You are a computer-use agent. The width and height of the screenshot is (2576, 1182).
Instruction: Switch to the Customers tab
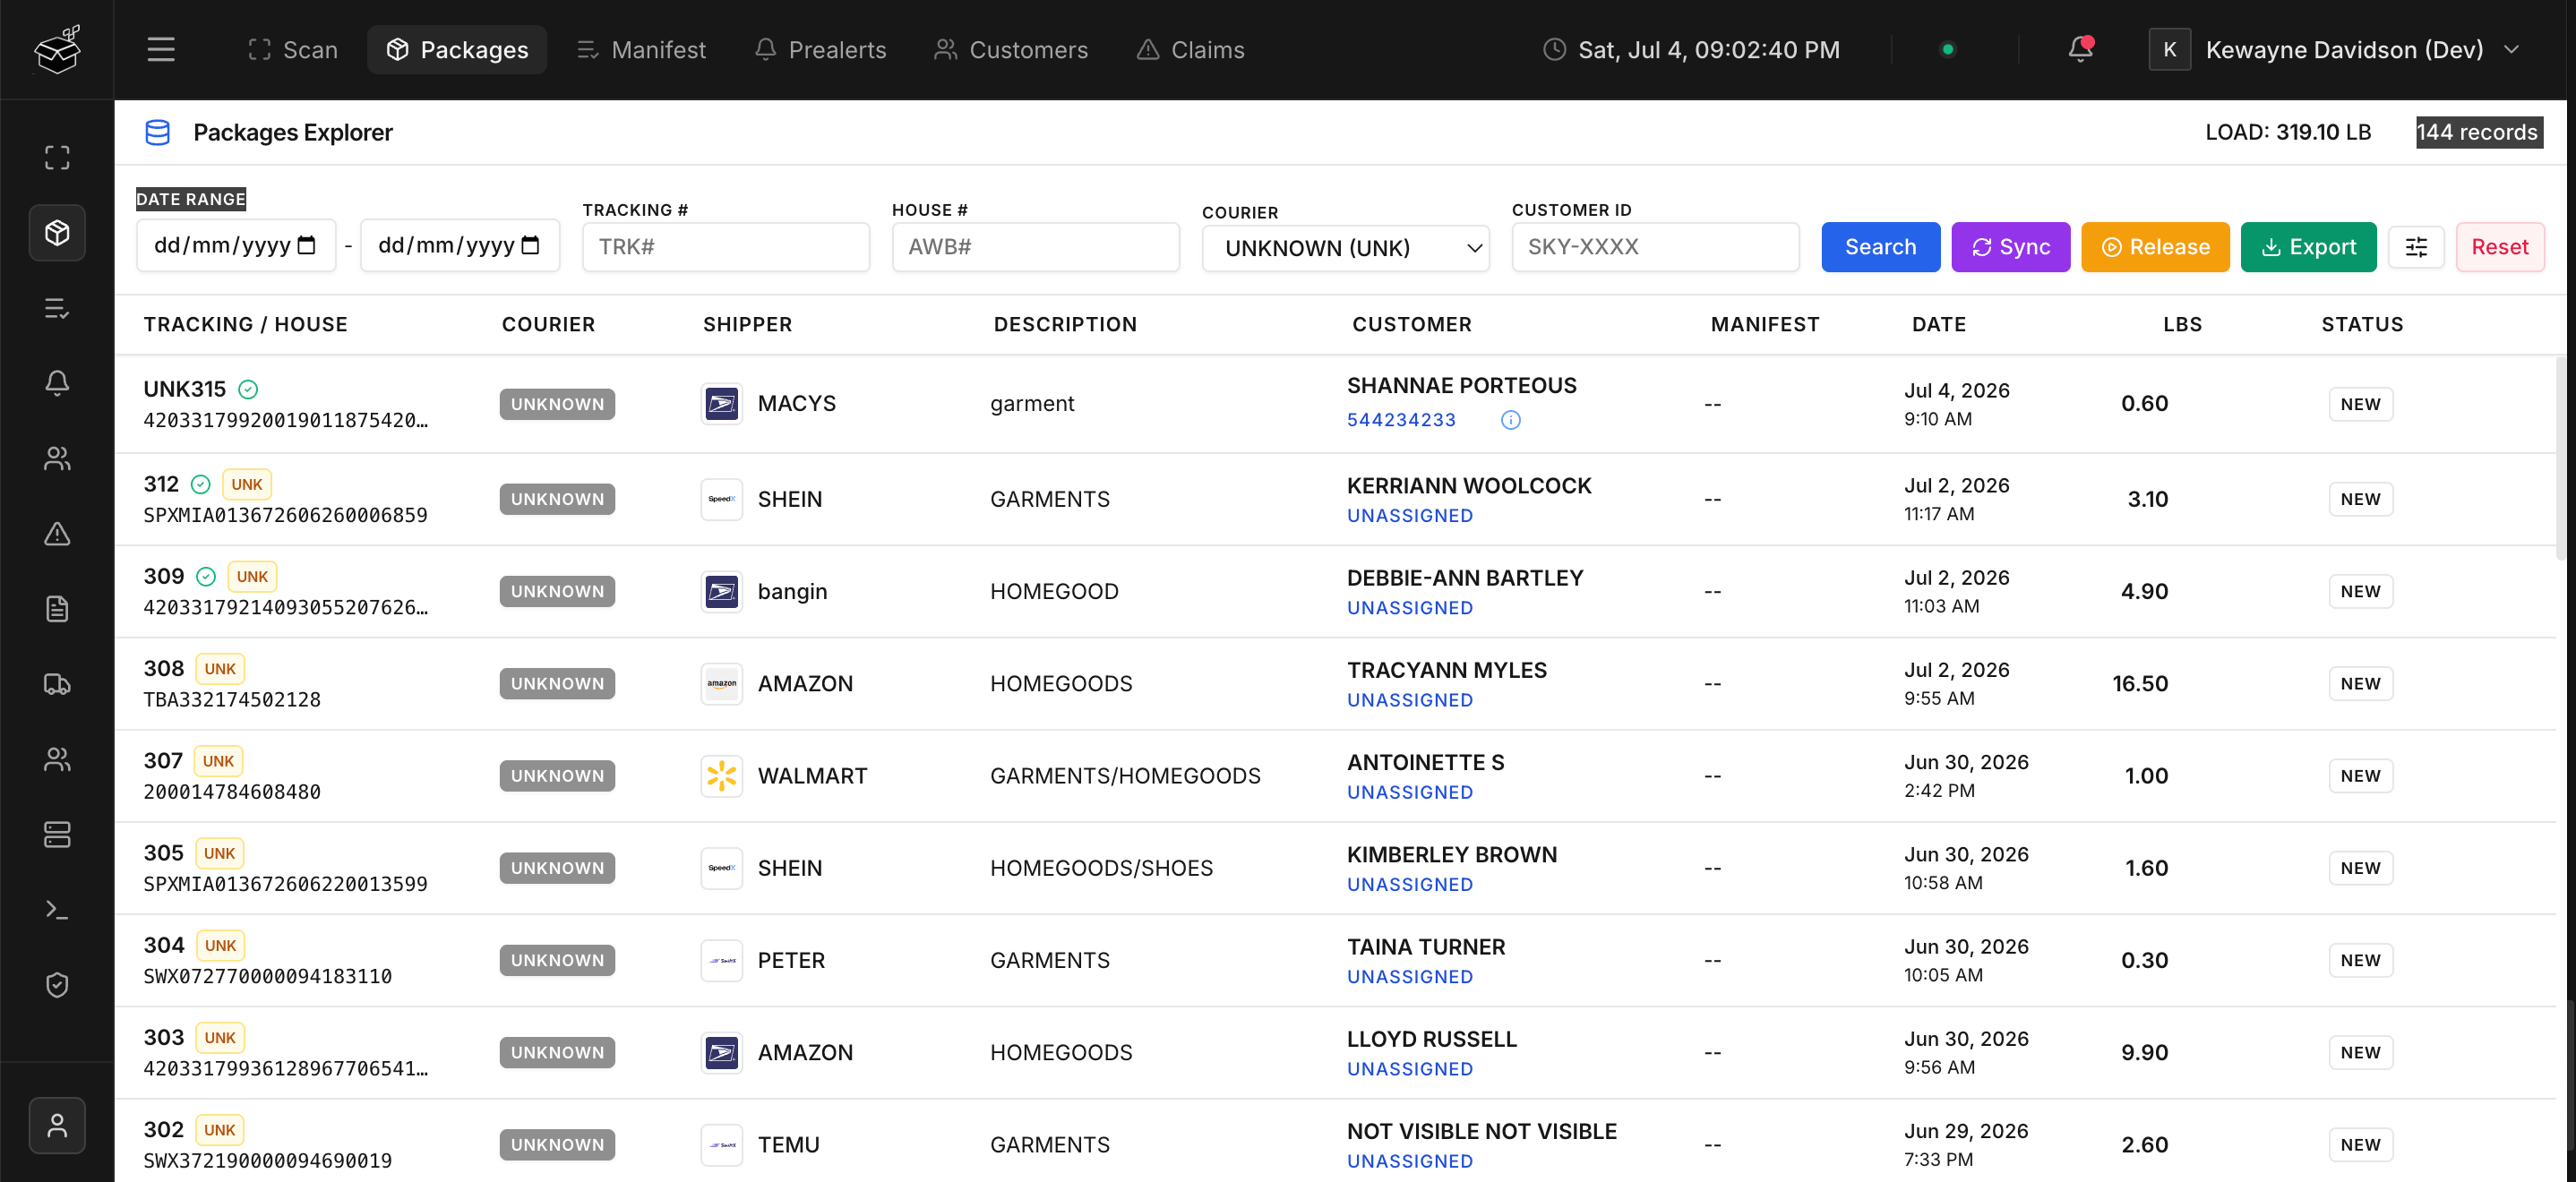pos(1011,49)
